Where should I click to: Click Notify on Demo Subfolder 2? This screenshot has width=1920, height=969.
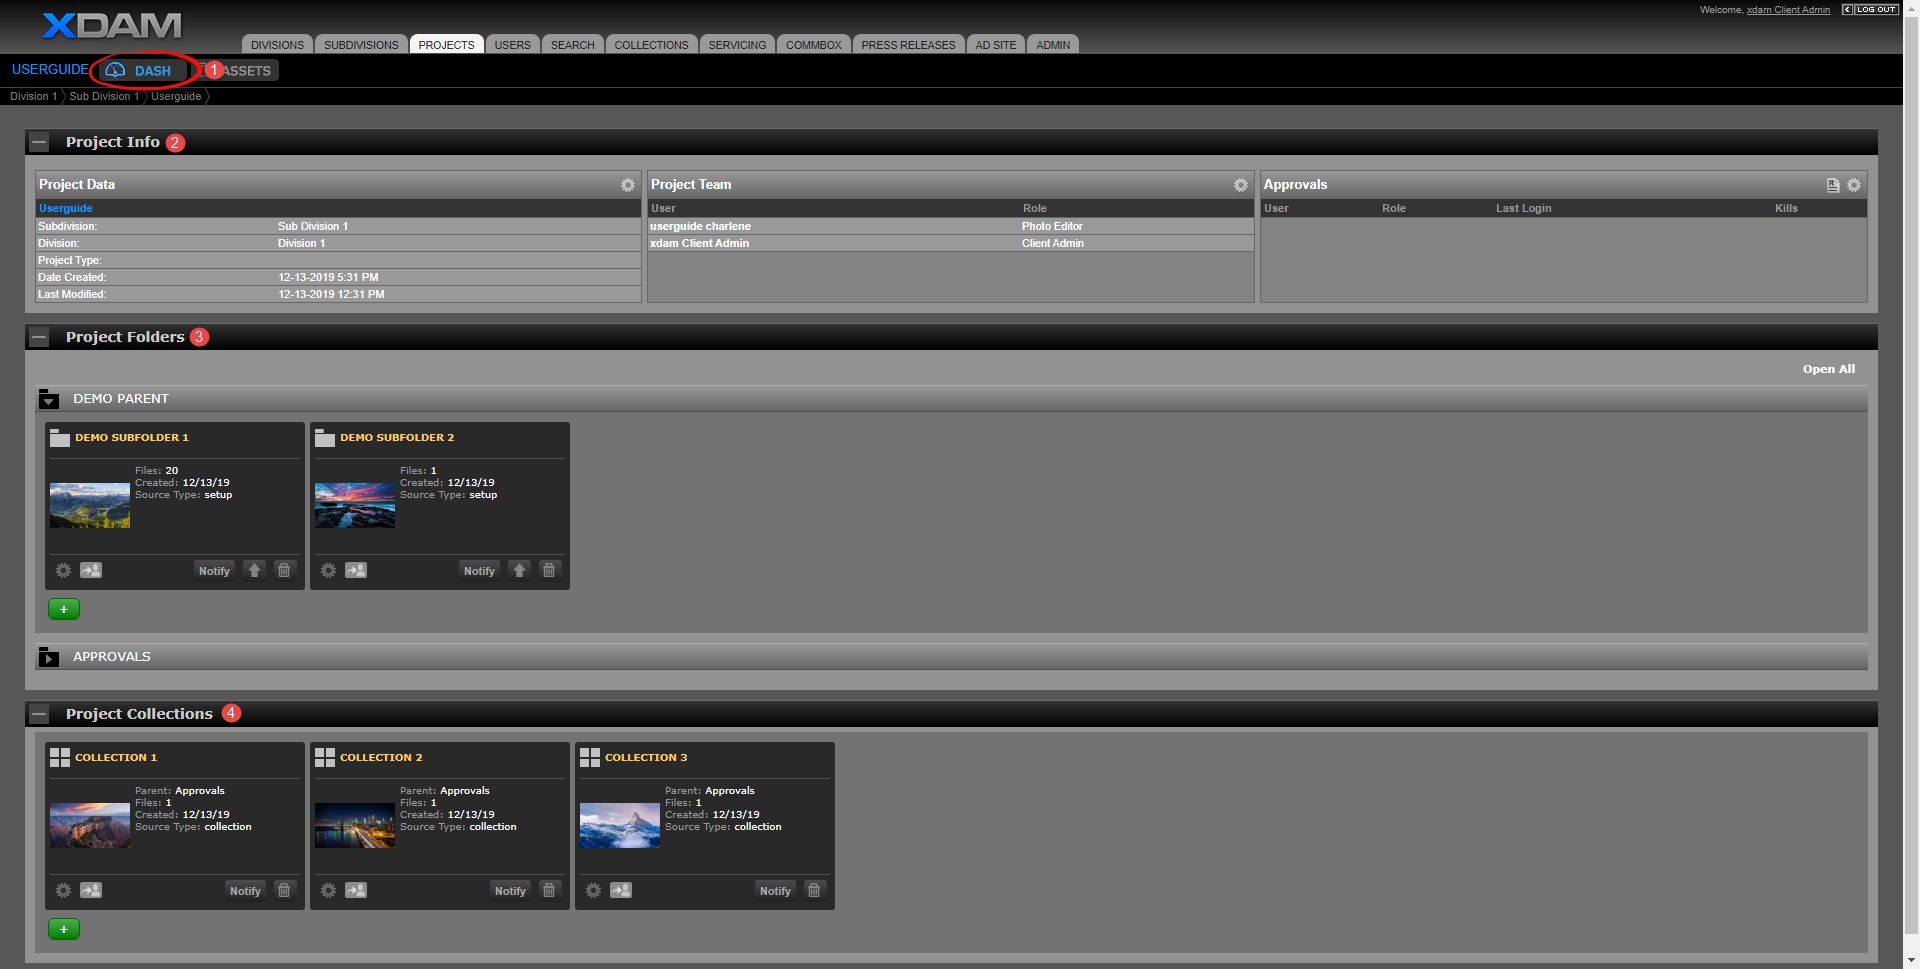479,571
